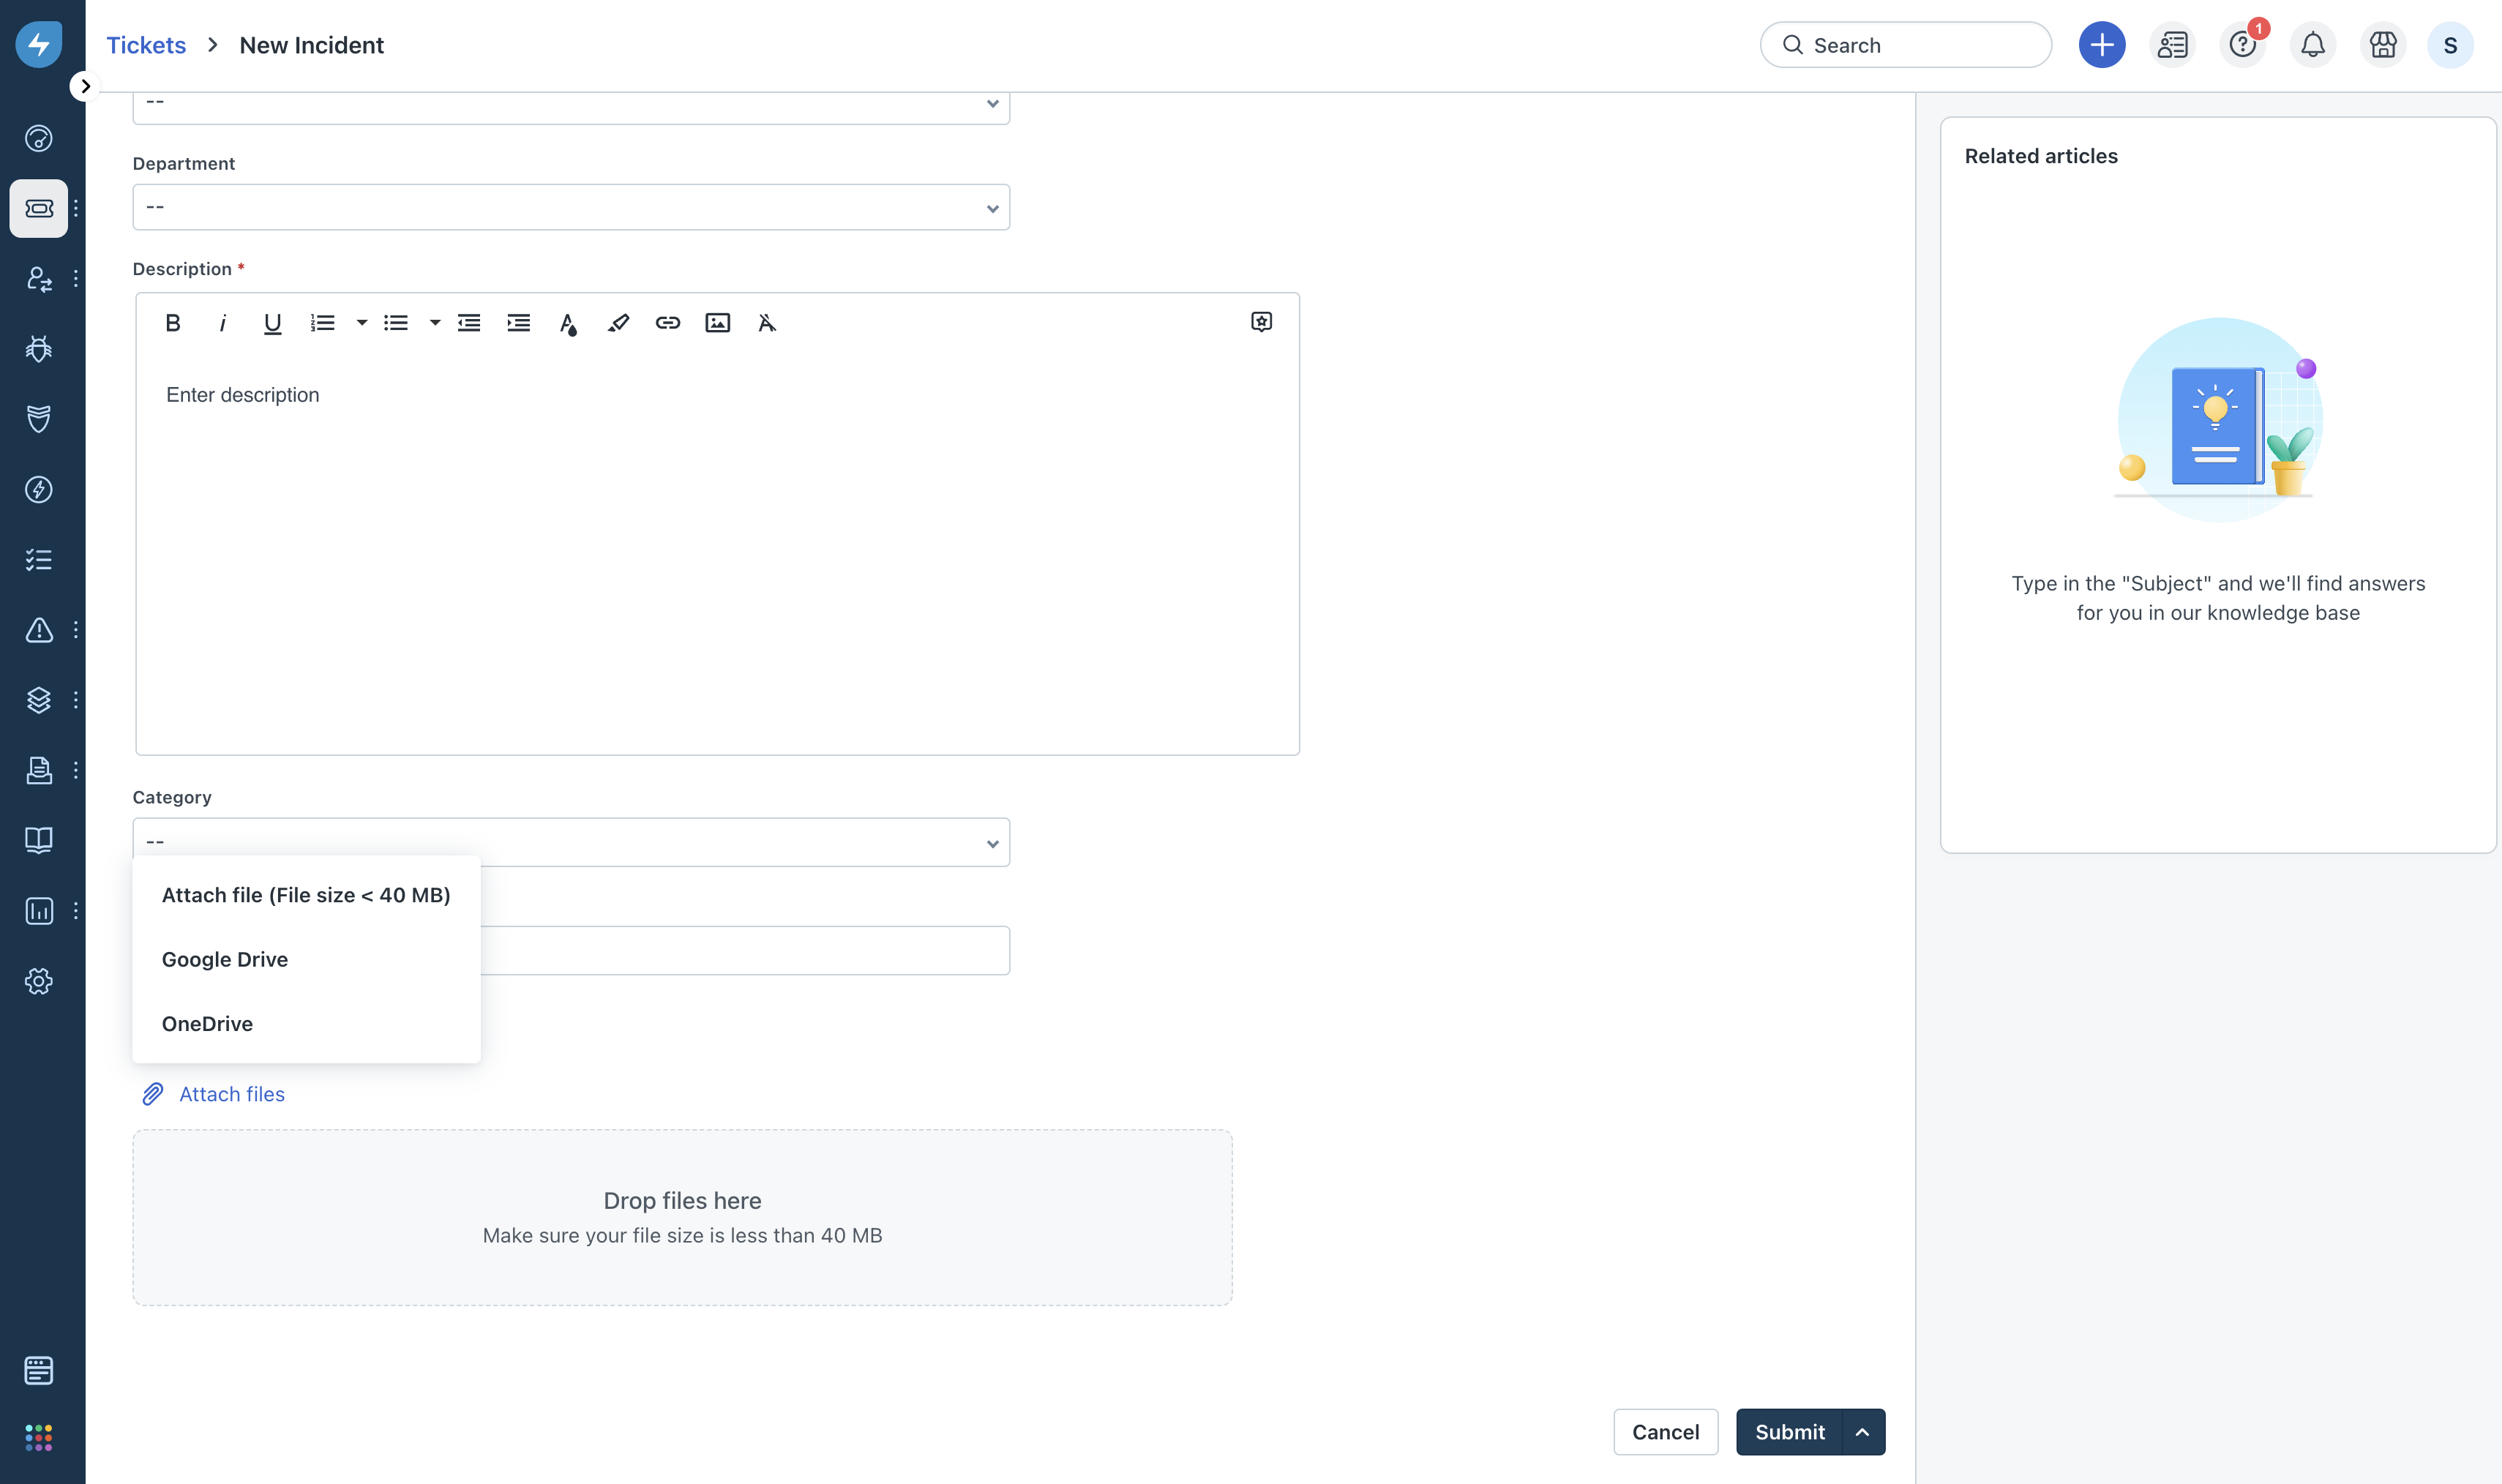Image resolution: width=2502 pixels, height=1484 pixels.
Task: Open notifications bell icon
Action: (x=2312, y=45)
